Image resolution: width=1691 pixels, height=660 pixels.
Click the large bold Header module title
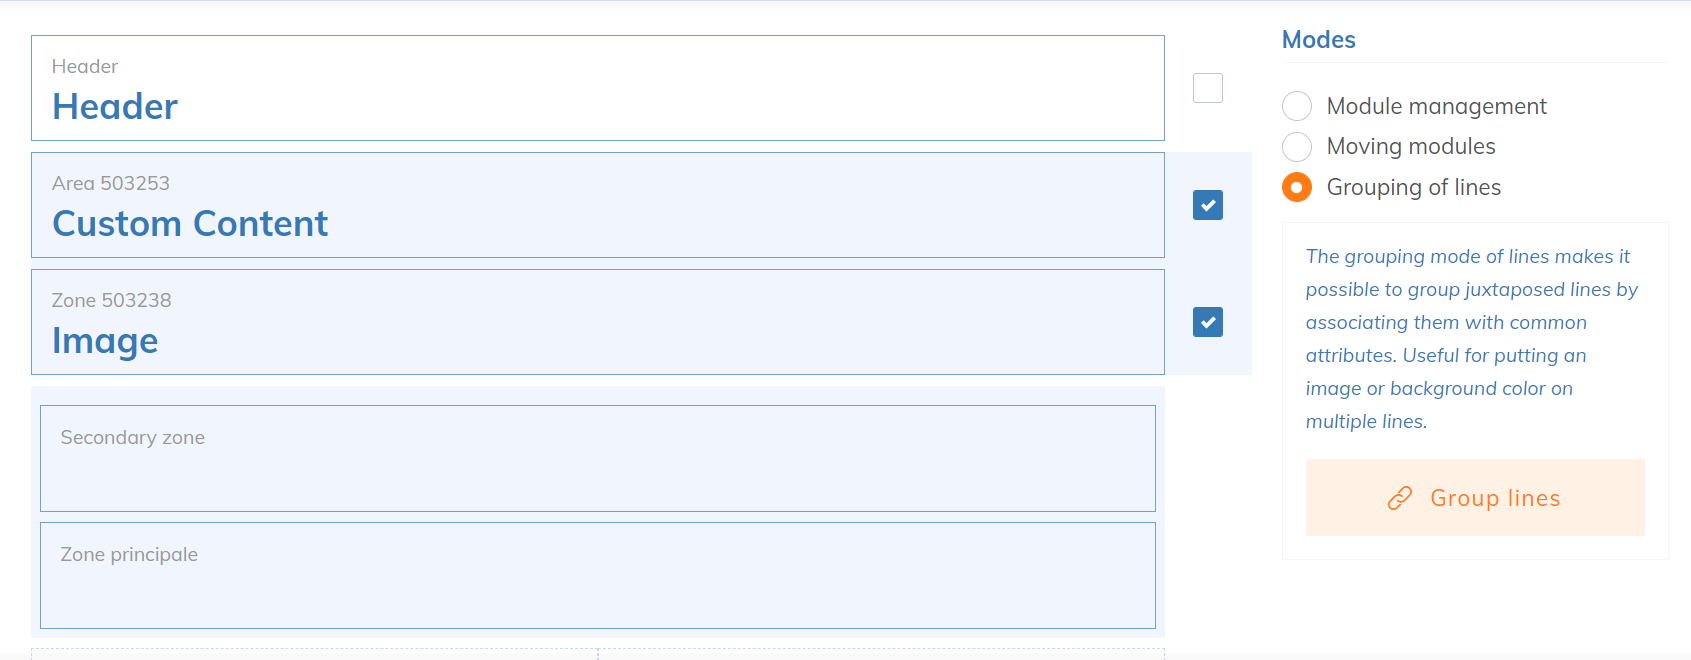pos(115,107)
